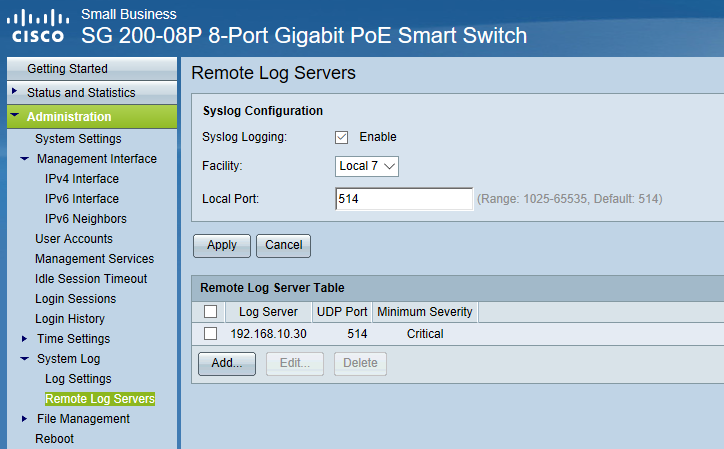The height and width of the screenshot is (449, 724).
Task: Toggle the Syslog Logging Enable checkbox
Action: pyautogui.click(x=341, y=137)
